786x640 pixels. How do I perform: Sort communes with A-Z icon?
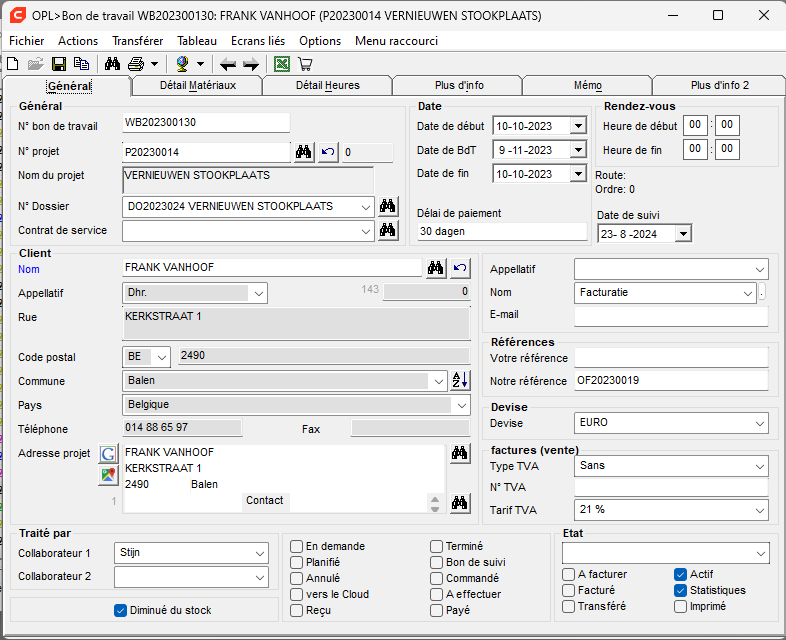(460, 380)
